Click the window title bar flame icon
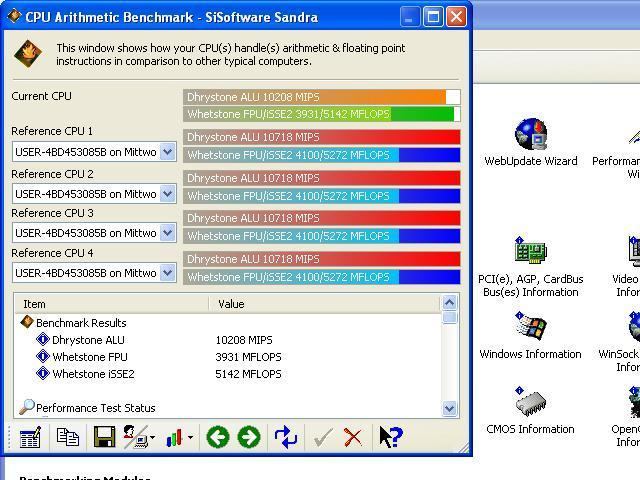 coord(14,16)
